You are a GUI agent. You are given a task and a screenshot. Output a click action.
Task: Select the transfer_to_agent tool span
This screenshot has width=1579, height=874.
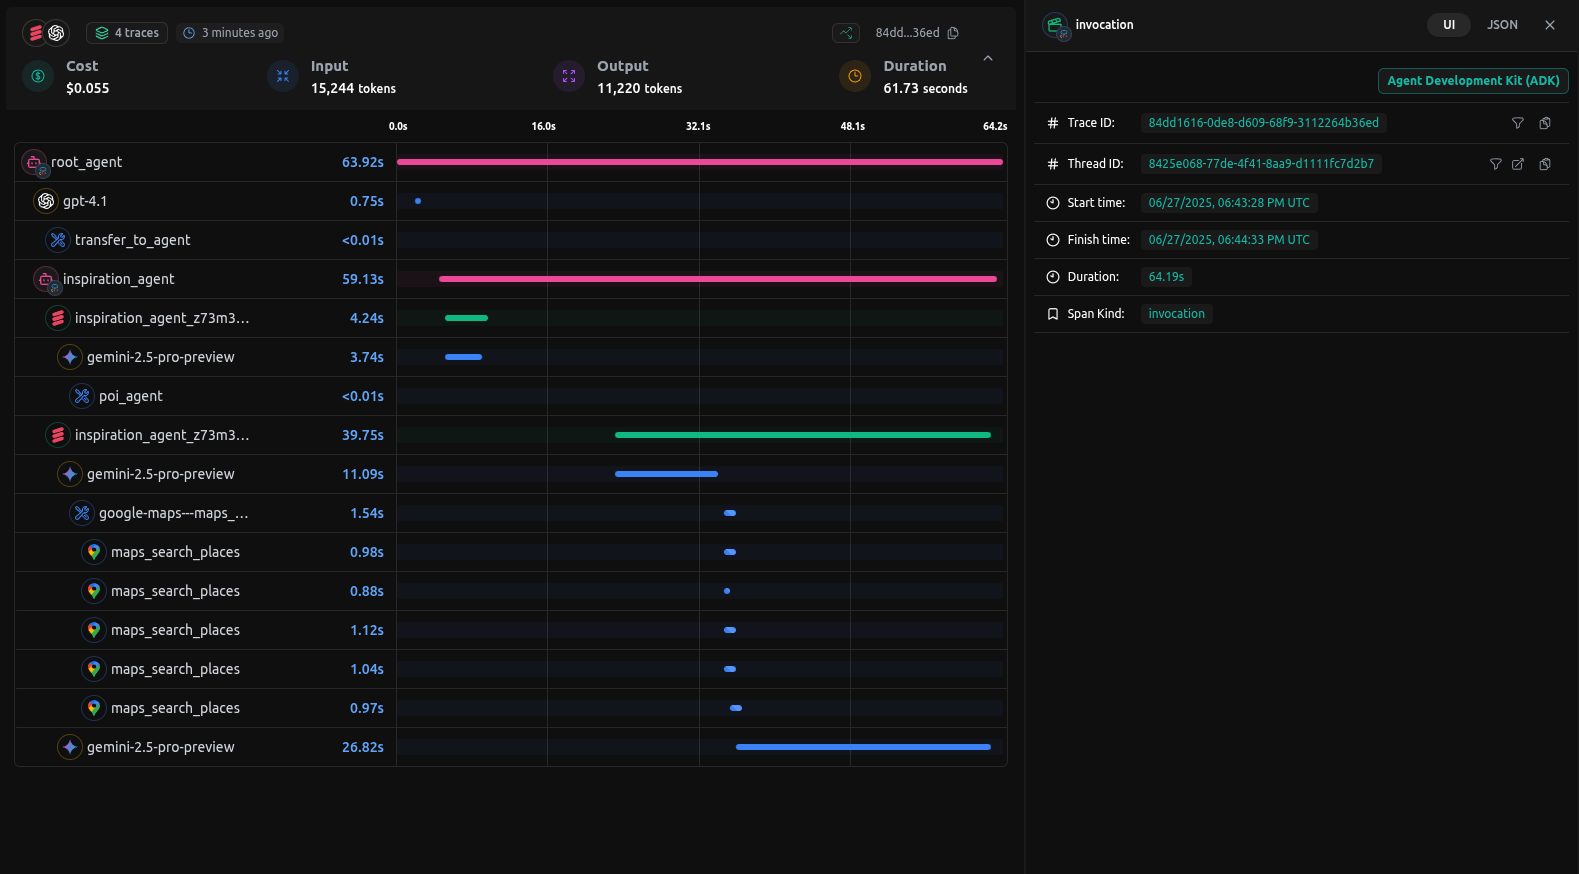pyautogui.click(x=132, y=240)
